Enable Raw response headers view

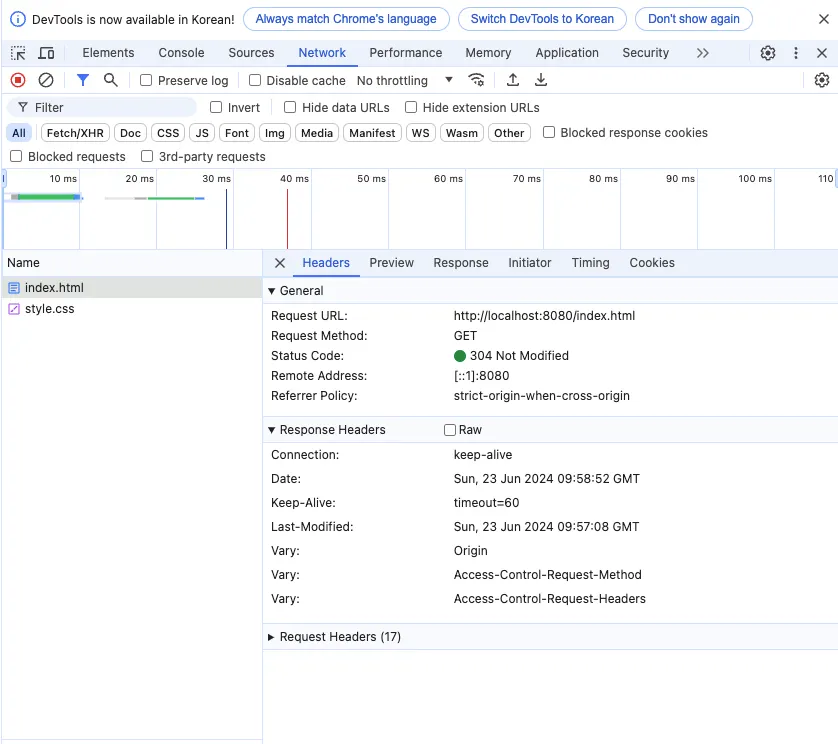[x=450, y=430]
